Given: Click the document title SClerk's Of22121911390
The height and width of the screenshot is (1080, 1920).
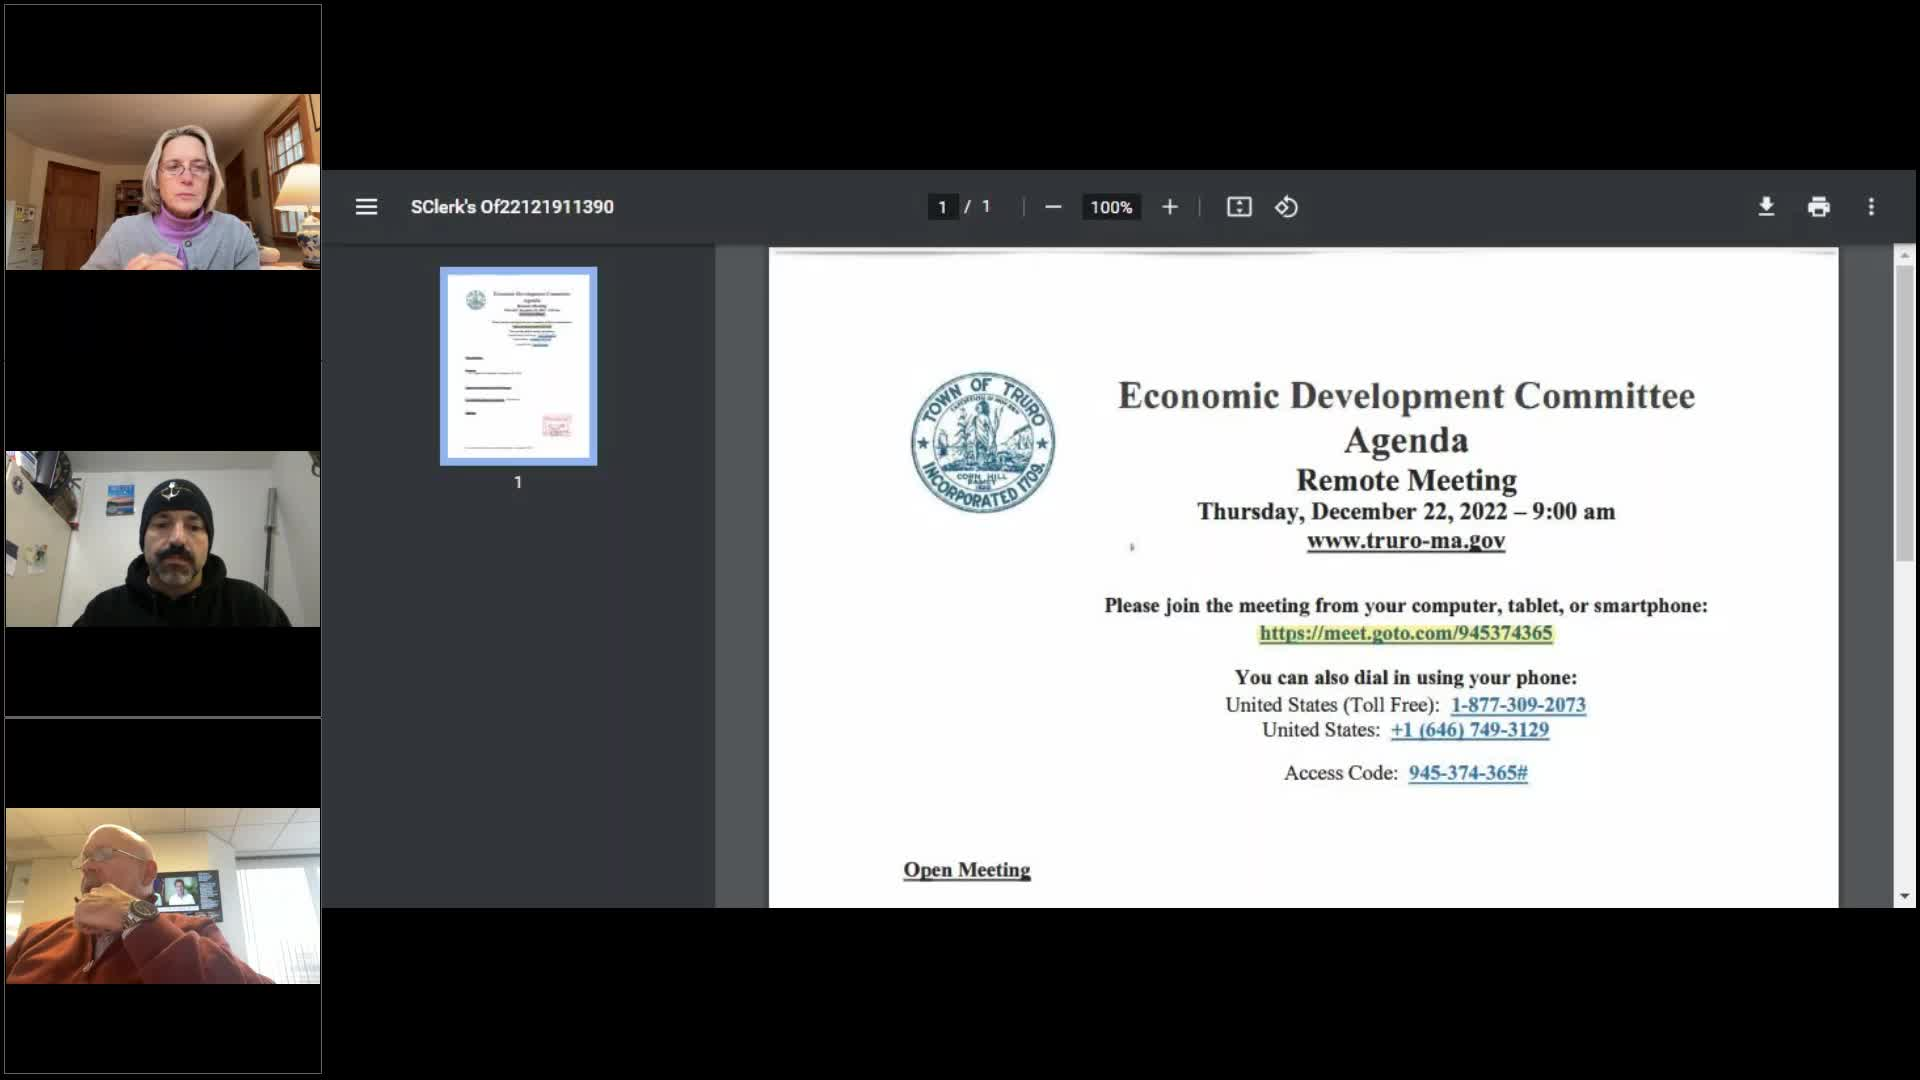Looking at the screenshot, I should 512,207.
